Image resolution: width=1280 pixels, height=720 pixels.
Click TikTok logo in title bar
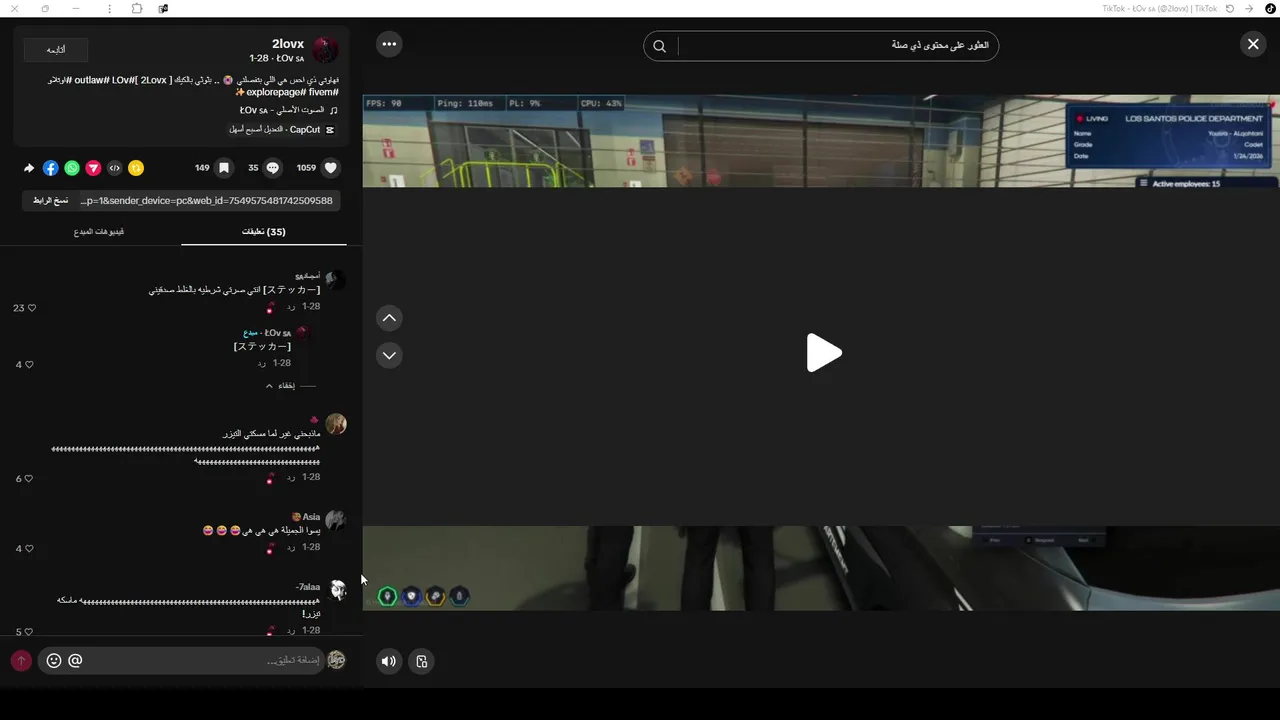[x=1271, y=8]
